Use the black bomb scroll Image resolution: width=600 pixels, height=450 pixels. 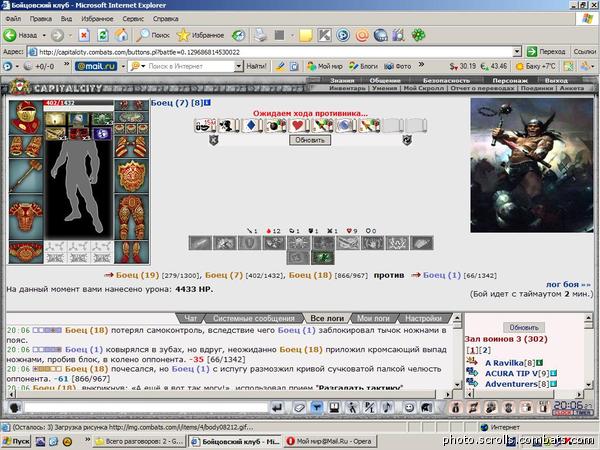275,125
